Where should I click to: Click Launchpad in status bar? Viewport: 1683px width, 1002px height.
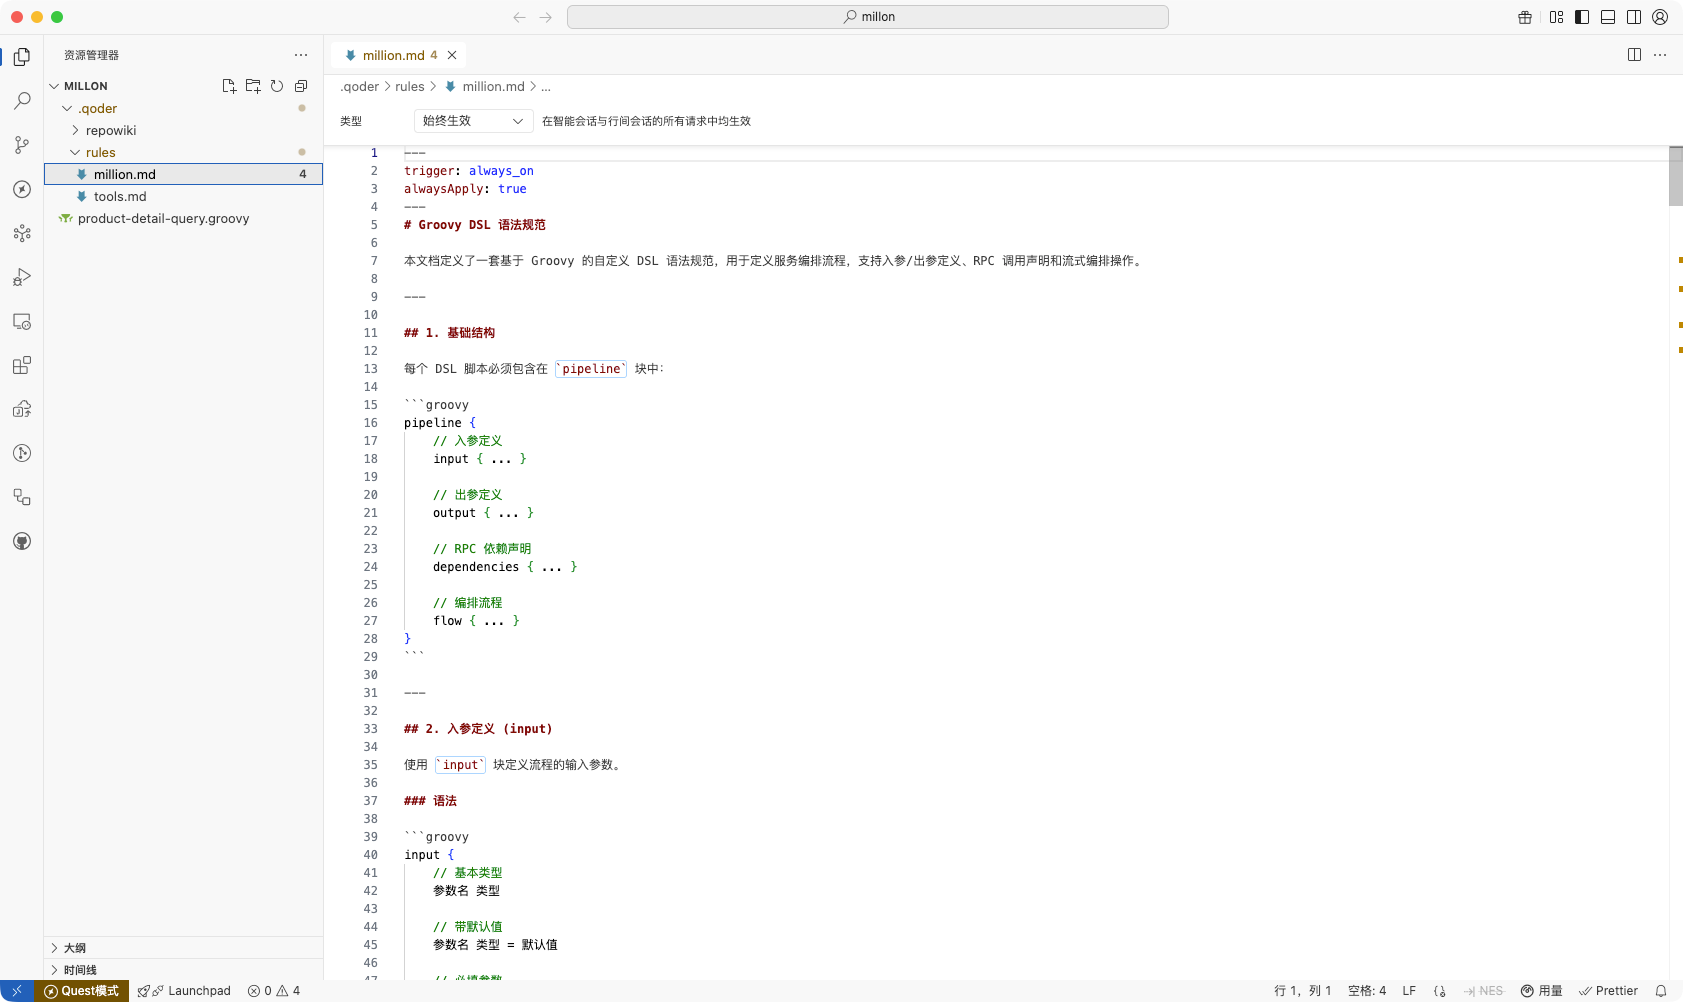[185, 991]
